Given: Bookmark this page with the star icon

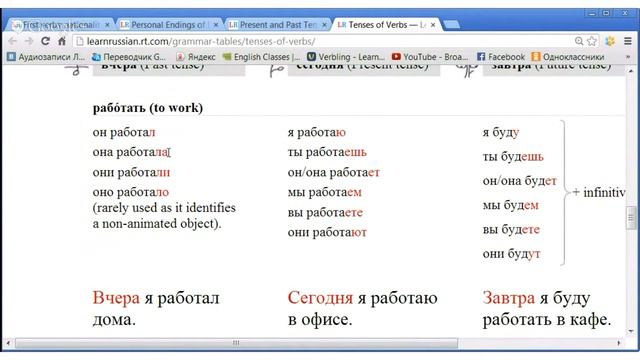Looking at the screenshot, I should (x=592, y=41).
